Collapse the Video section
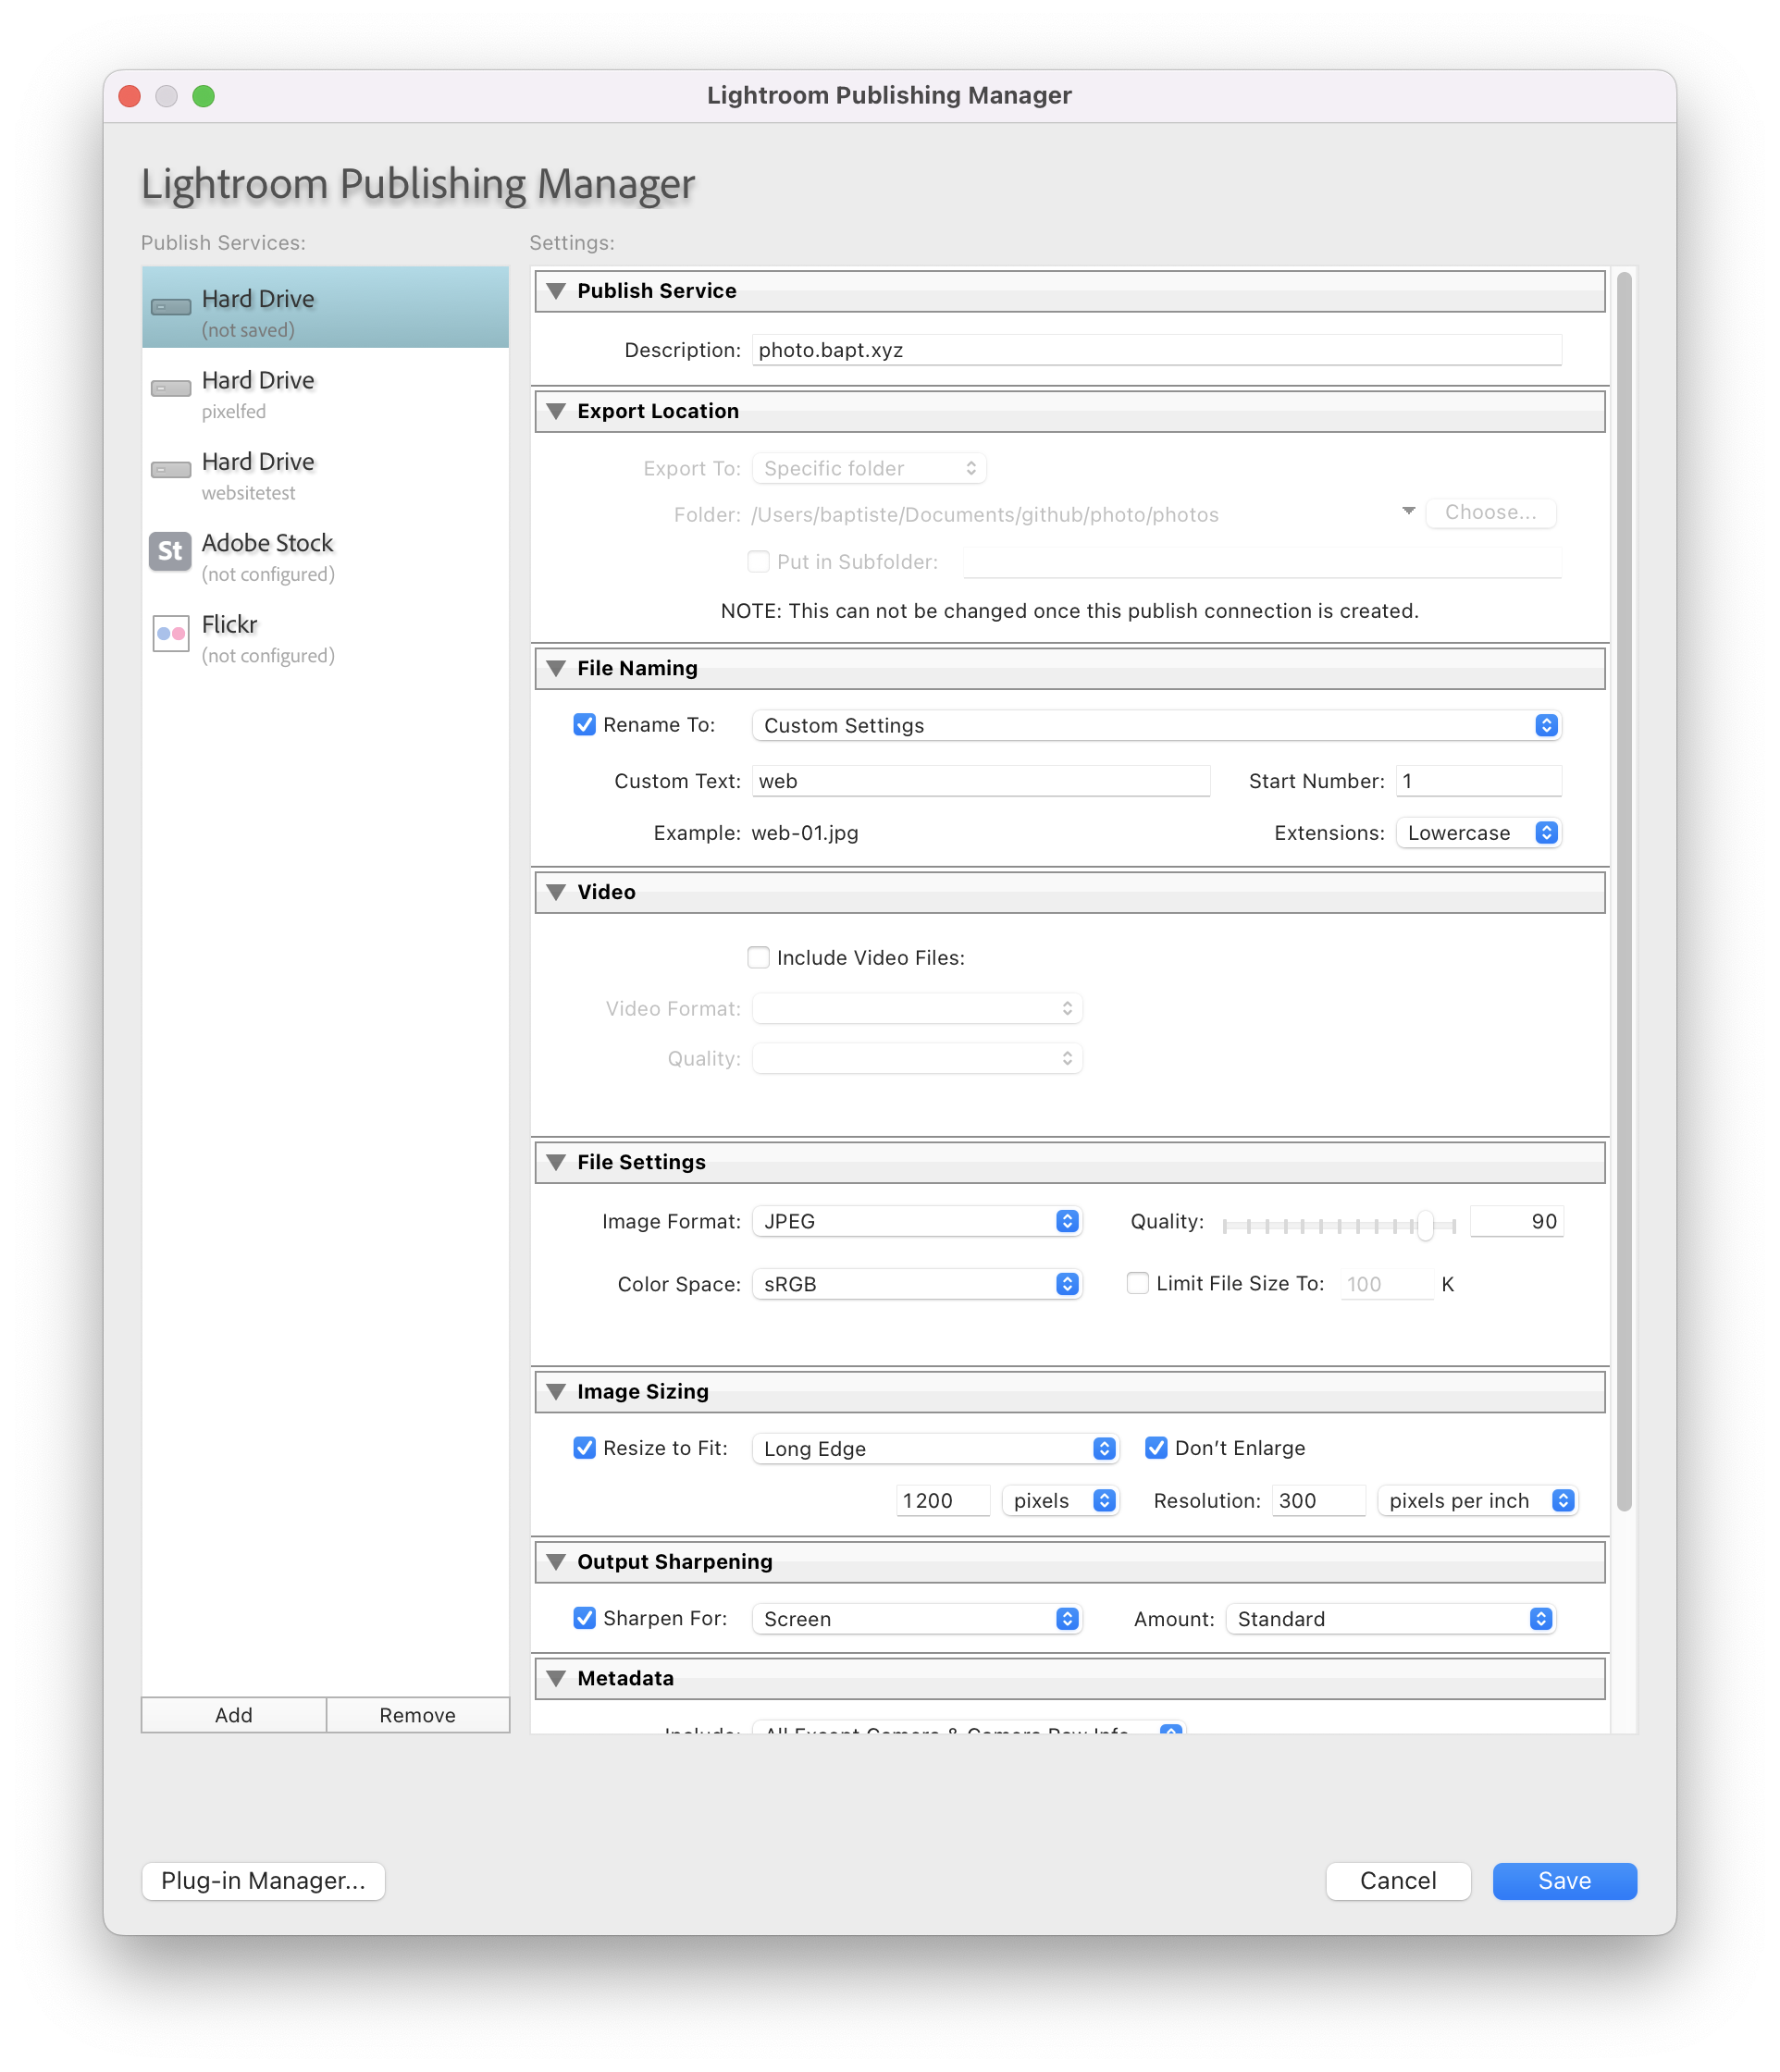This screenshot has height=2072, width=1780. [557, 892]
